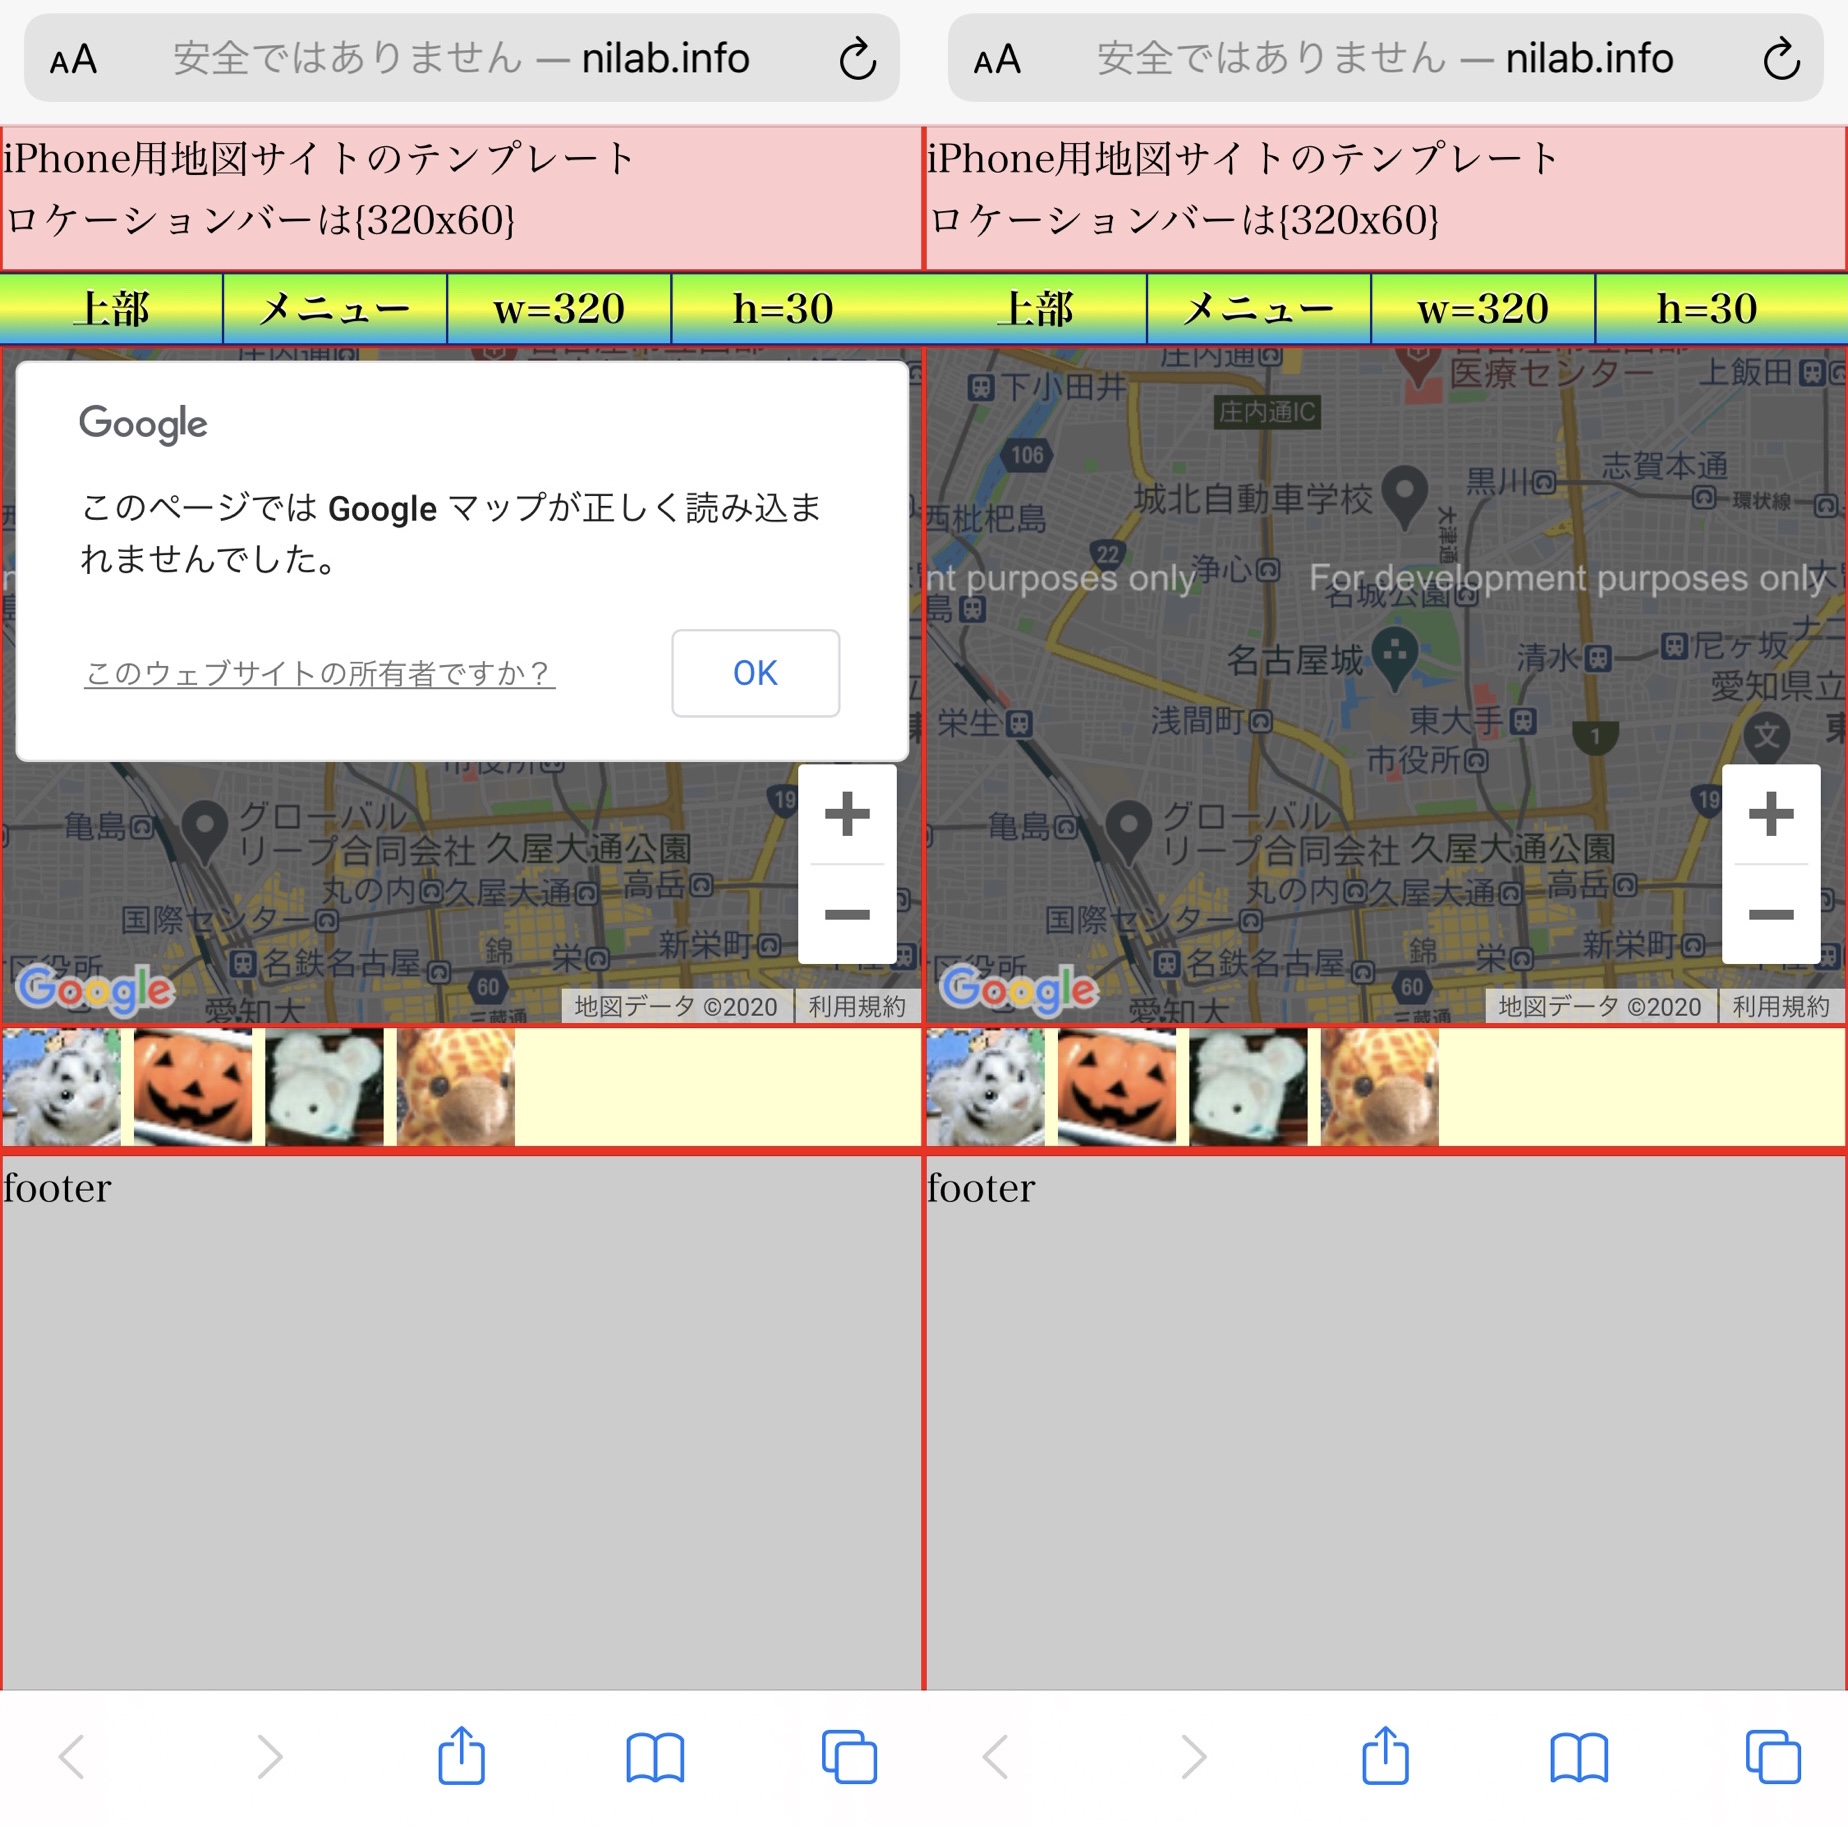Open bookmarks in left Safari toolbar
Viewport: 1848px width, 1827px height.
(x=655, y=1757)
